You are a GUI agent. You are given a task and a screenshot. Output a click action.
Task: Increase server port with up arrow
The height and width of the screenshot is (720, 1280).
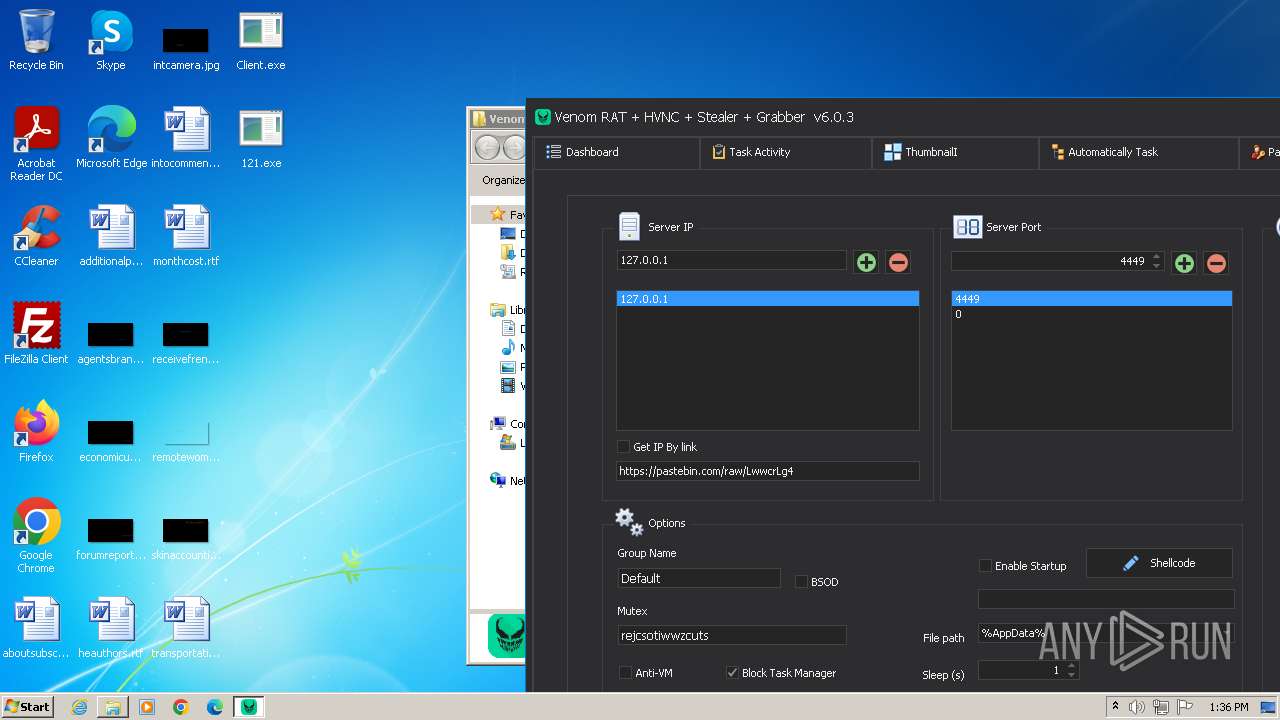1157,256
